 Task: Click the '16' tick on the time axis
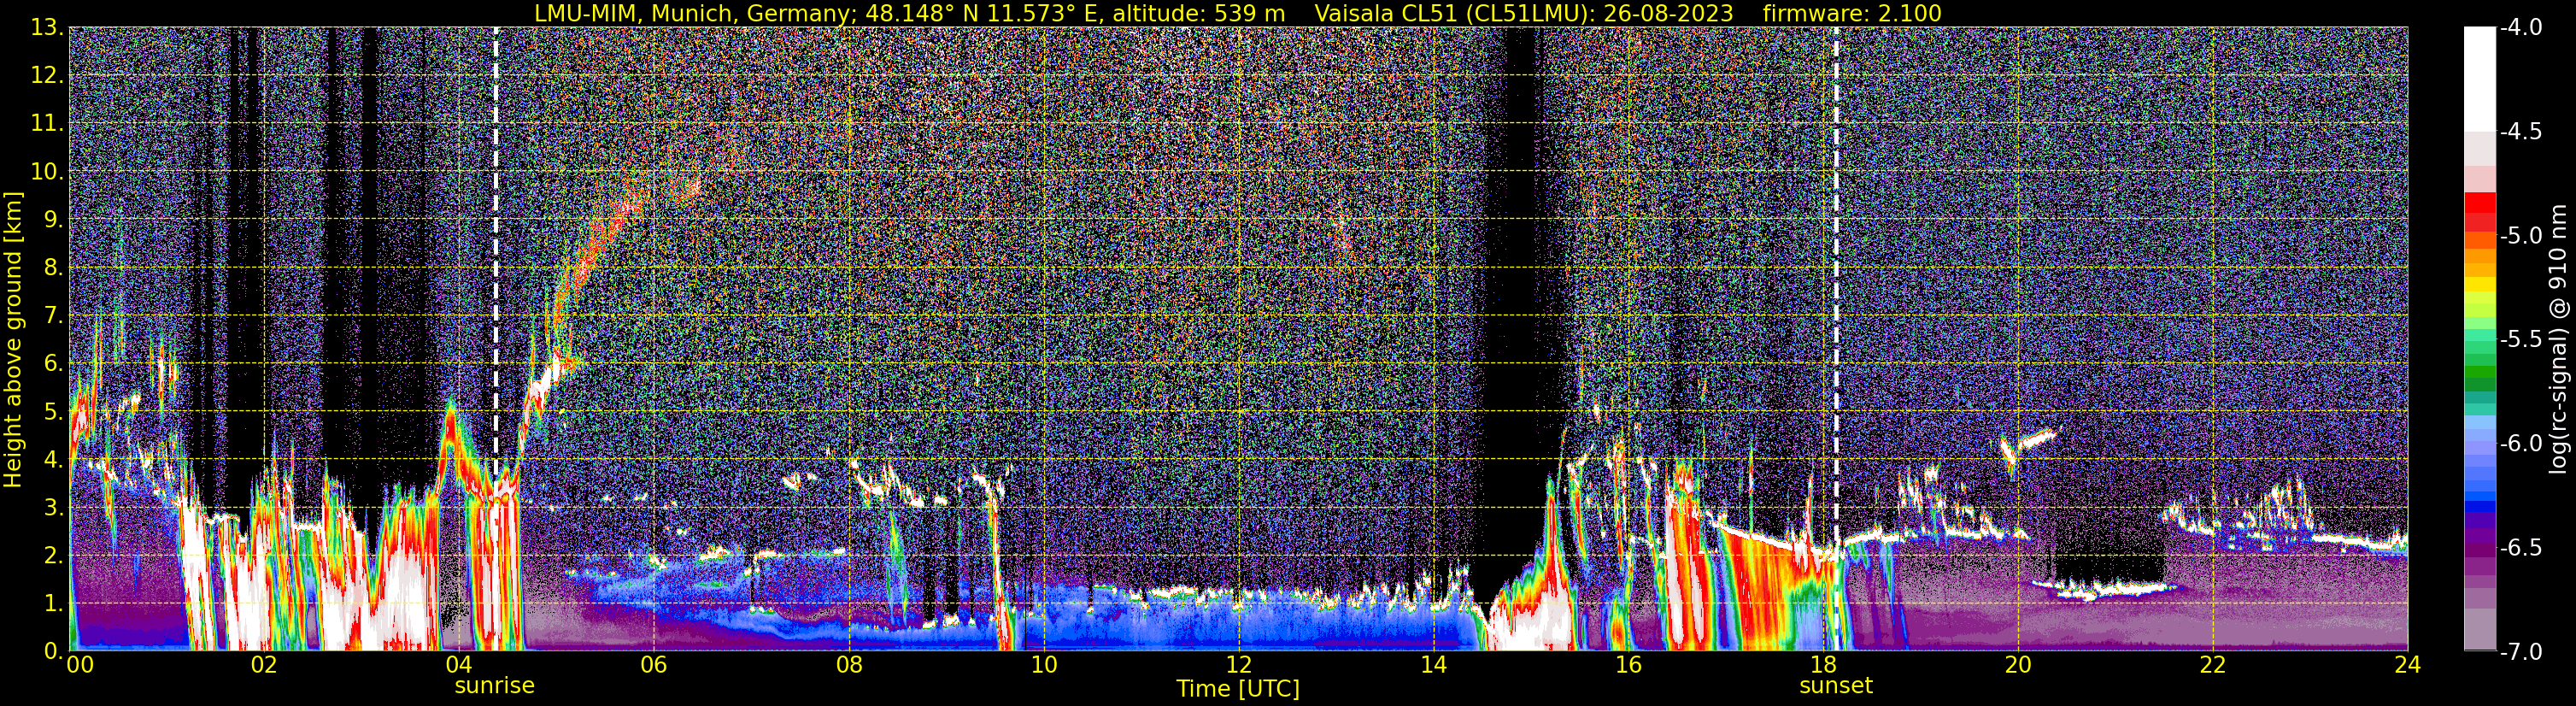(x=1628, y=665)
